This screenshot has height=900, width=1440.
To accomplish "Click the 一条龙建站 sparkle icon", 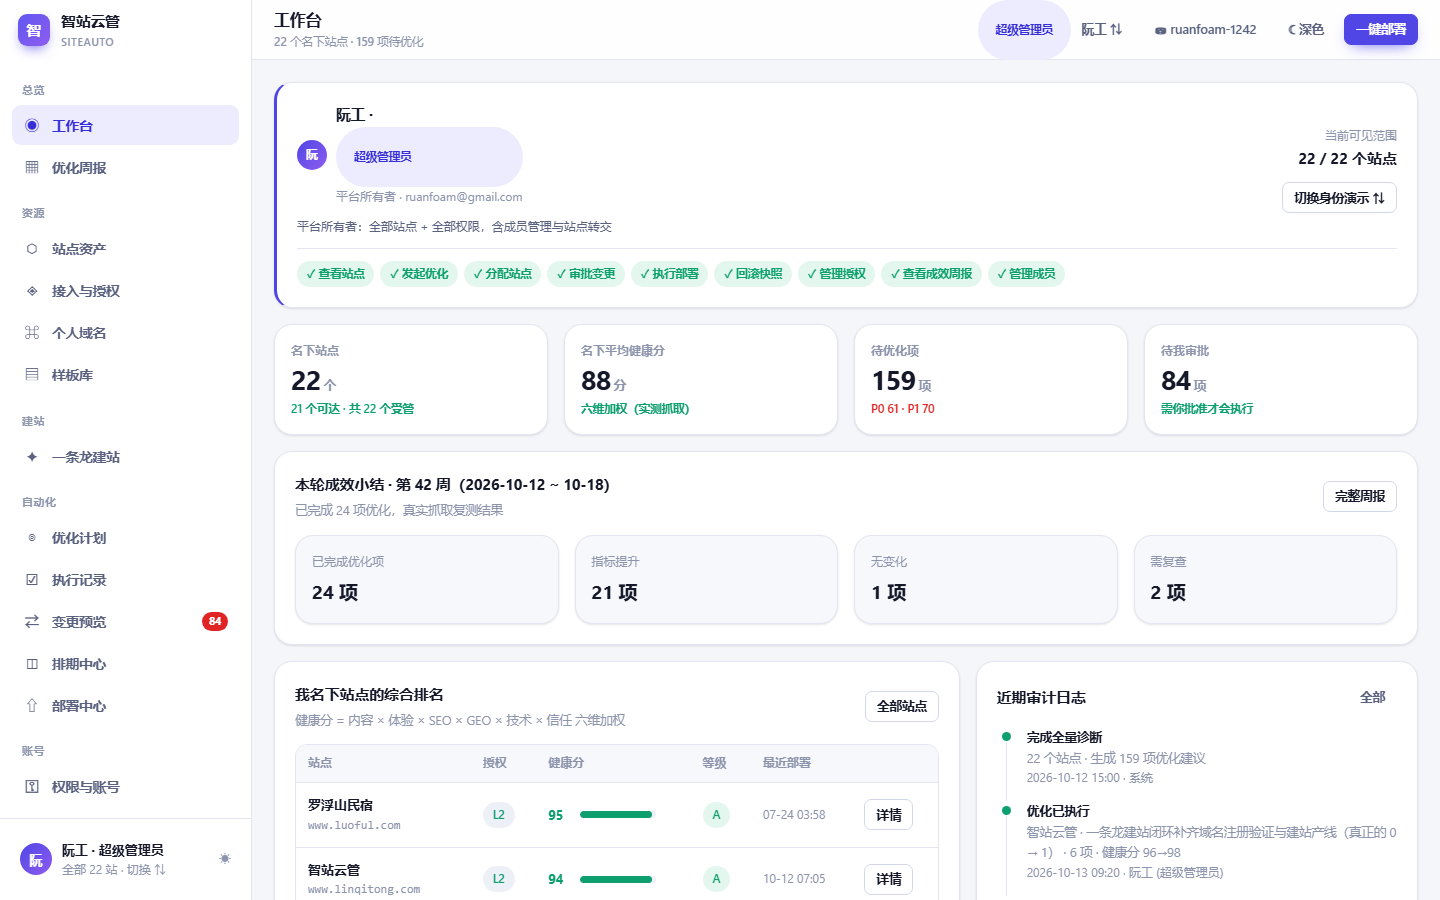I will click(x=32, y=457).
